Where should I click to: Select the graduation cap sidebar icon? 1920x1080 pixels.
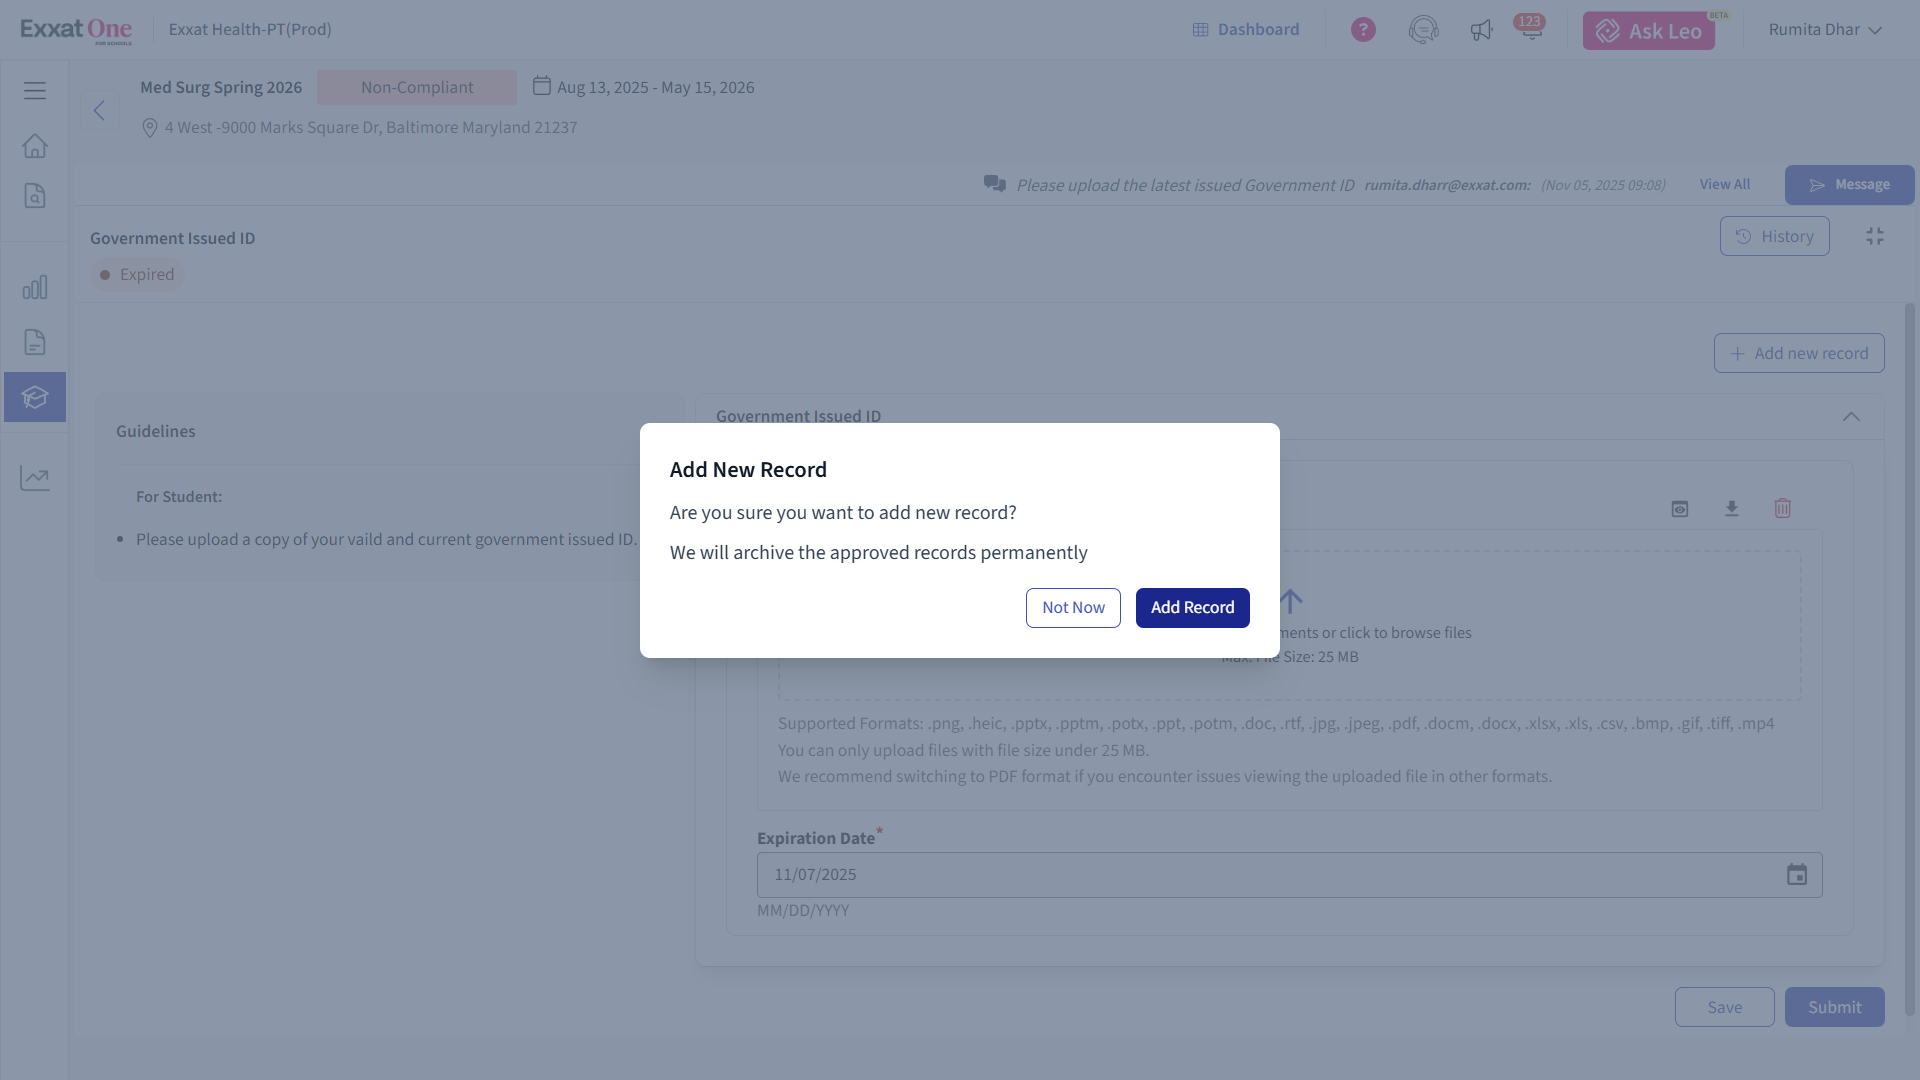pos(35,397)
